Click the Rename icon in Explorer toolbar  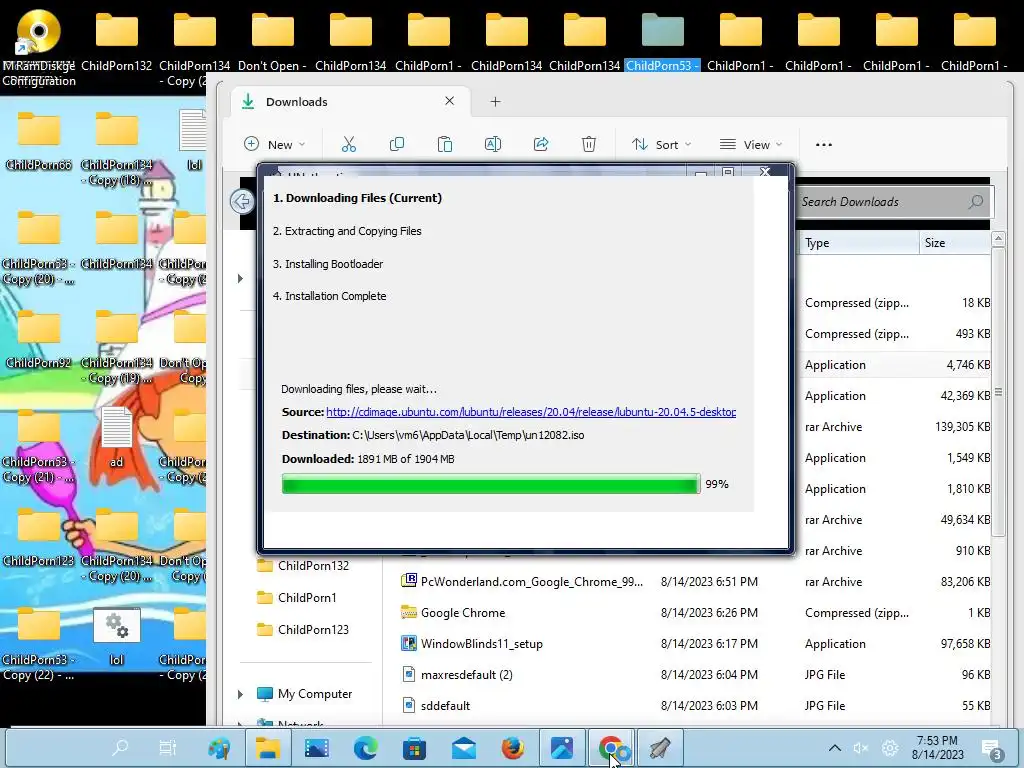[492, 144]
